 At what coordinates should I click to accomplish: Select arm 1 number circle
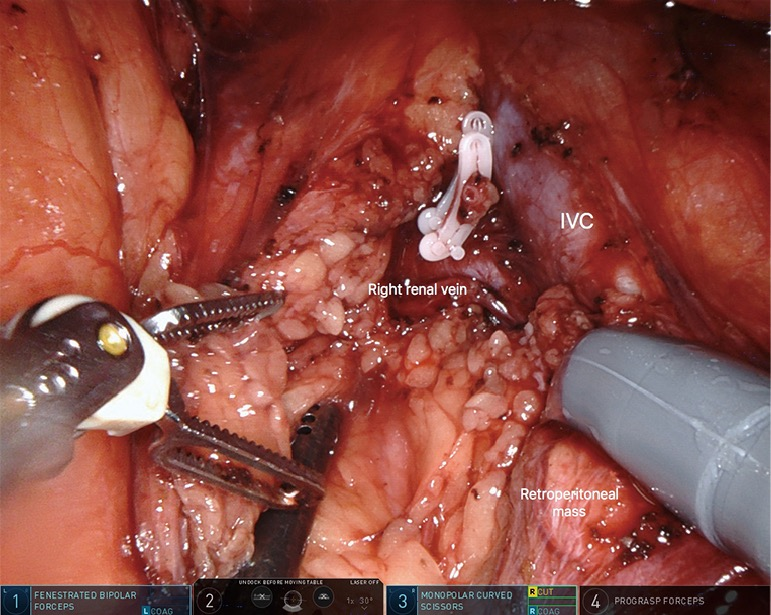[x=17, y=601]
